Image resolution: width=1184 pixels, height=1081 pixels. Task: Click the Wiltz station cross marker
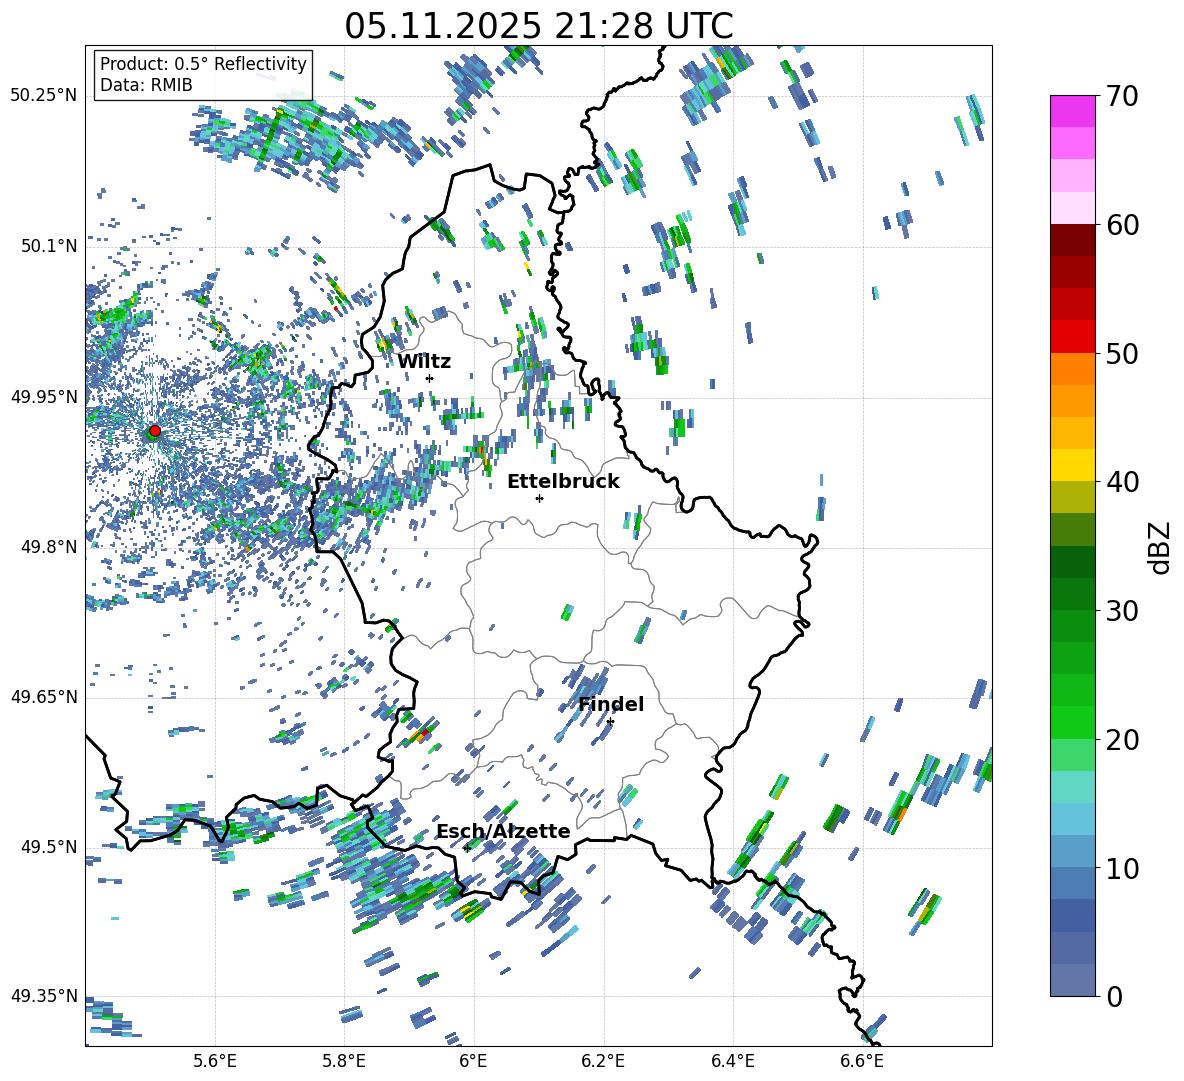pos(430,378)
